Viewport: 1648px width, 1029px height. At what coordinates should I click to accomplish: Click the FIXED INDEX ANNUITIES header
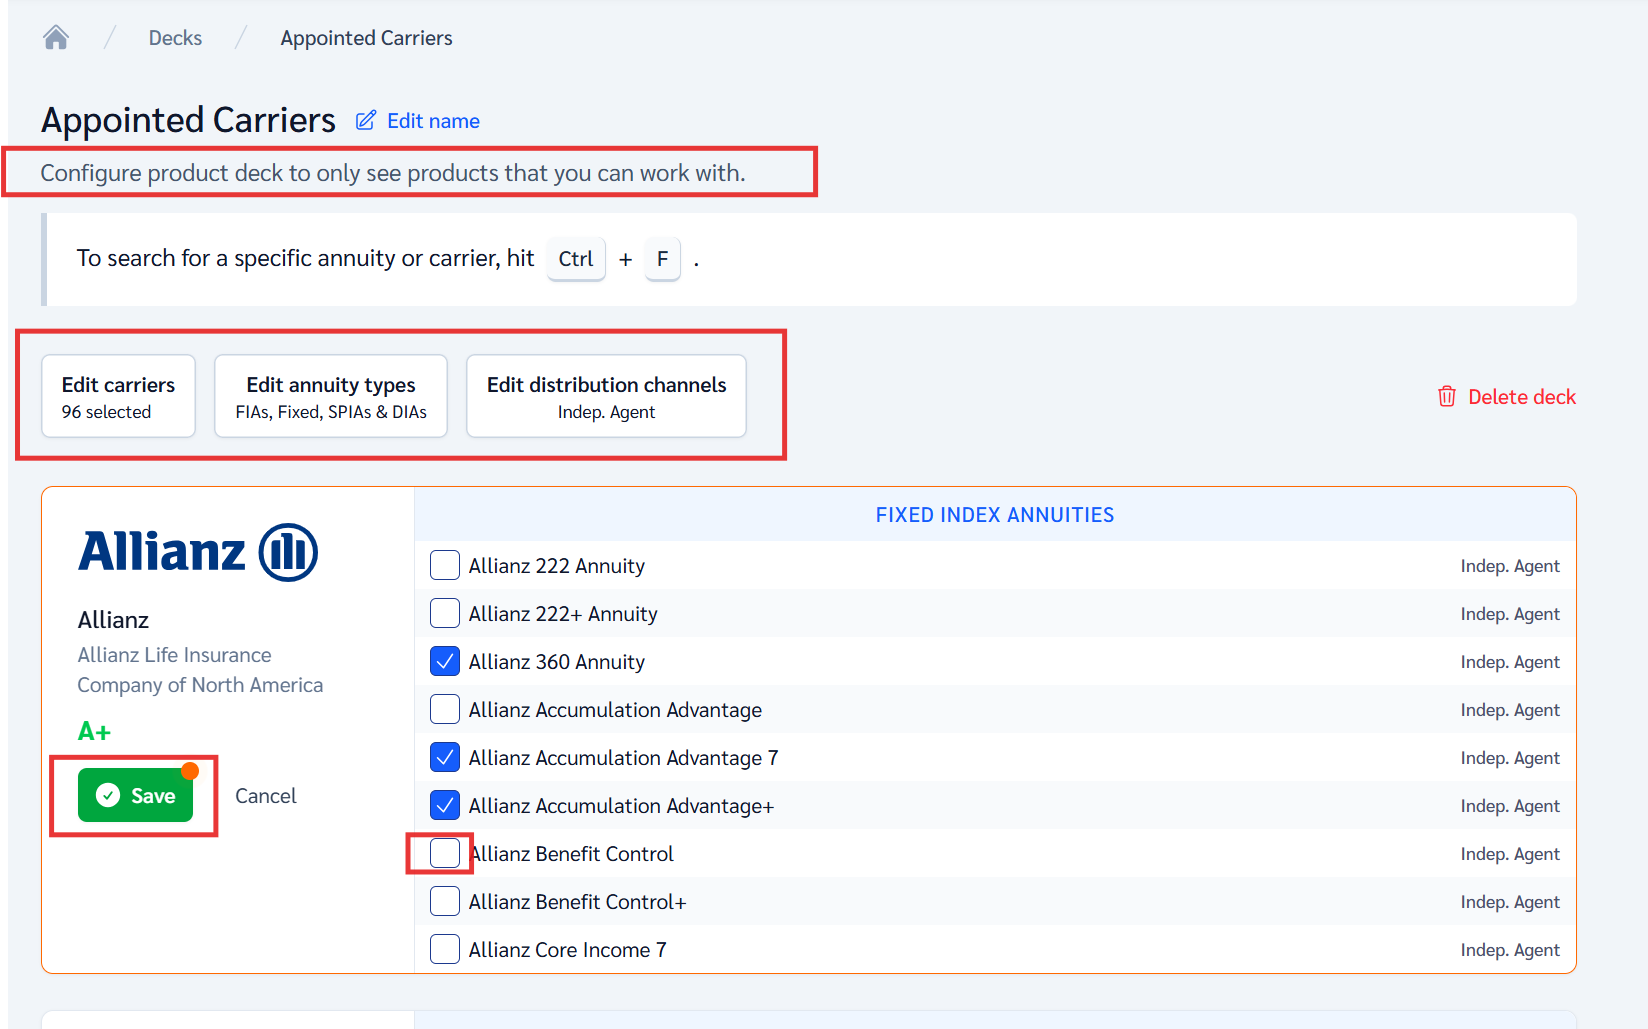point(995,515)
